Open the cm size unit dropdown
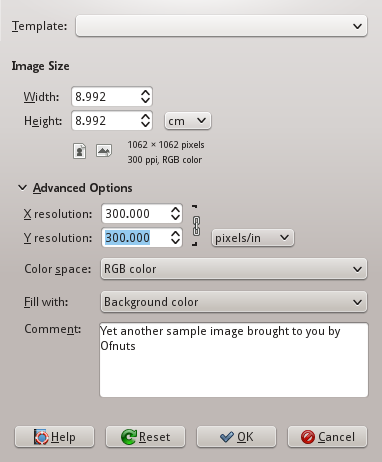 pos(188,121)
